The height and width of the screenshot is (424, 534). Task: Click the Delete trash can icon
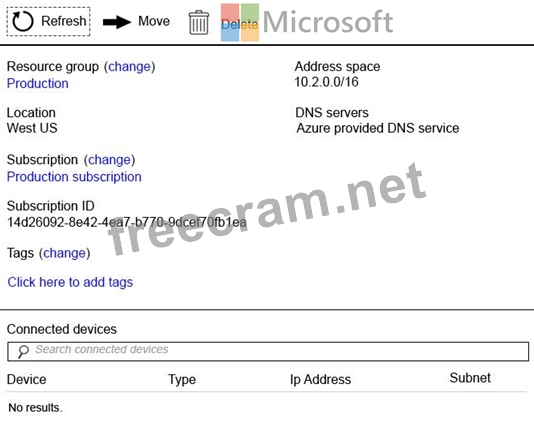[x=199, y=22]
